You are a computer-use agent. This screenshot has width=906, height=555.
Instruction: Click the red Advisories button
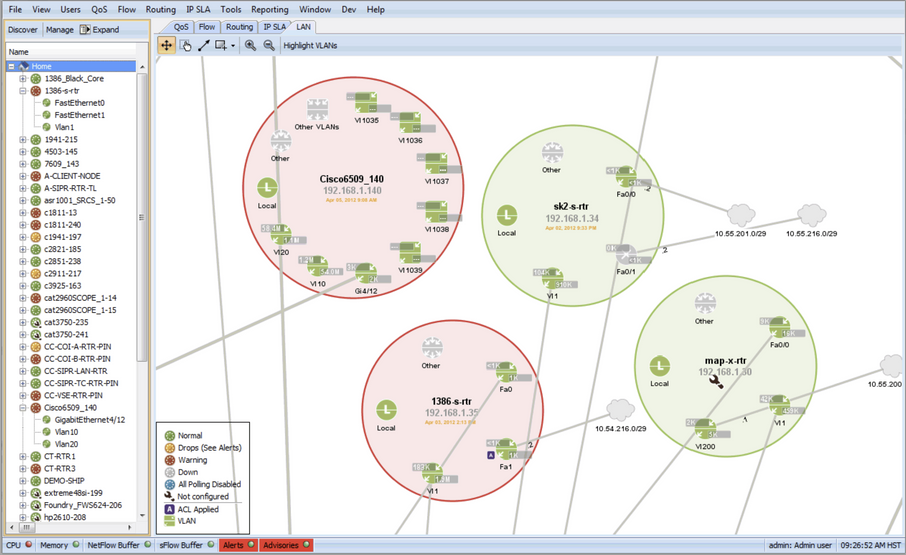point(287,545)
